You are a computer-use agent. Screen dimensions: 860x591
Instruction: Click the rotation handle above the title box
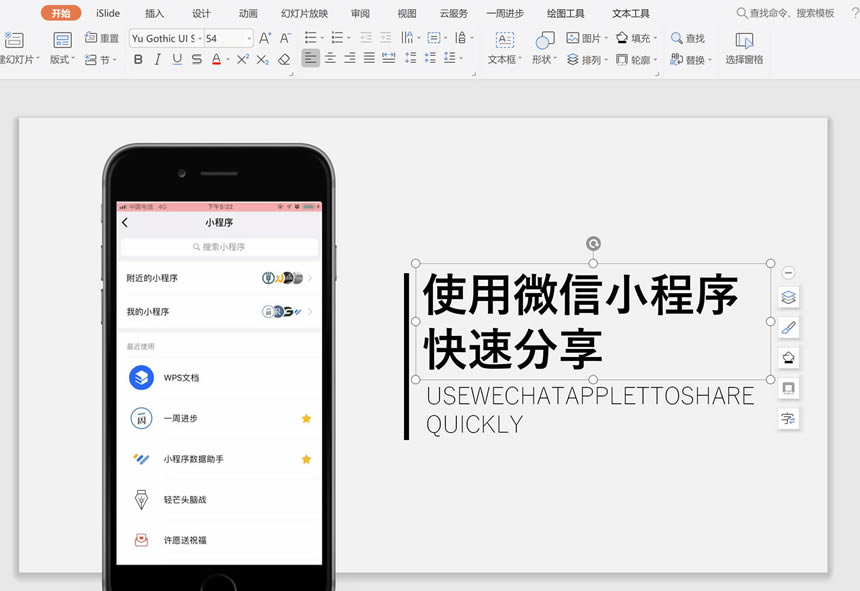[593, 243]
